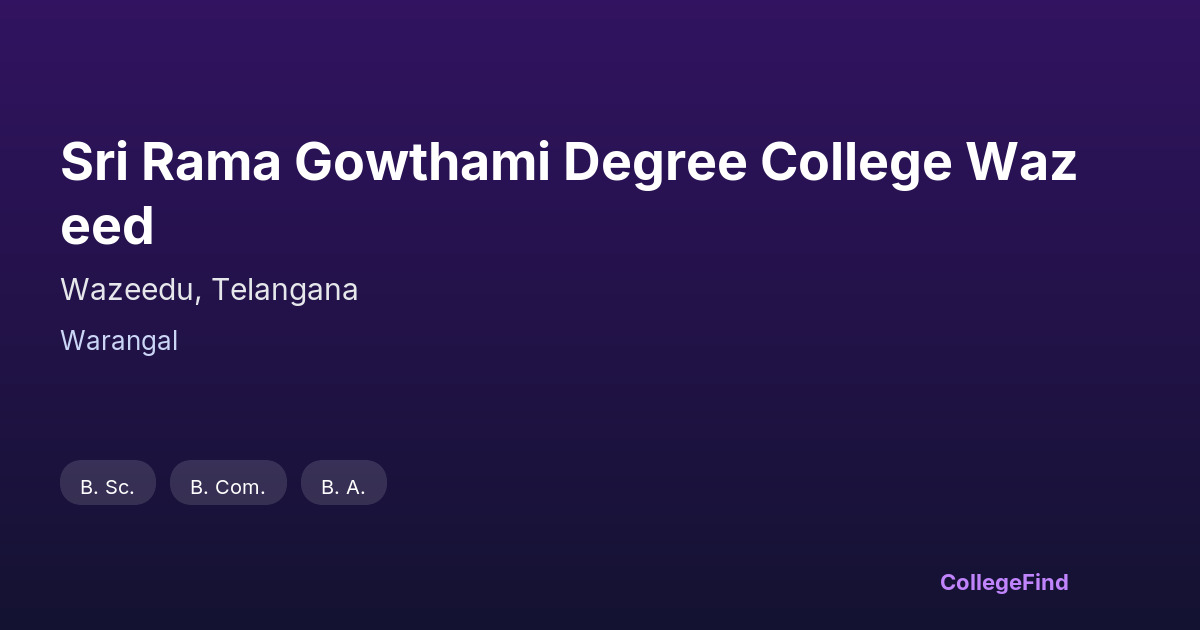Click Telangana in the location line

click(285, 290)
